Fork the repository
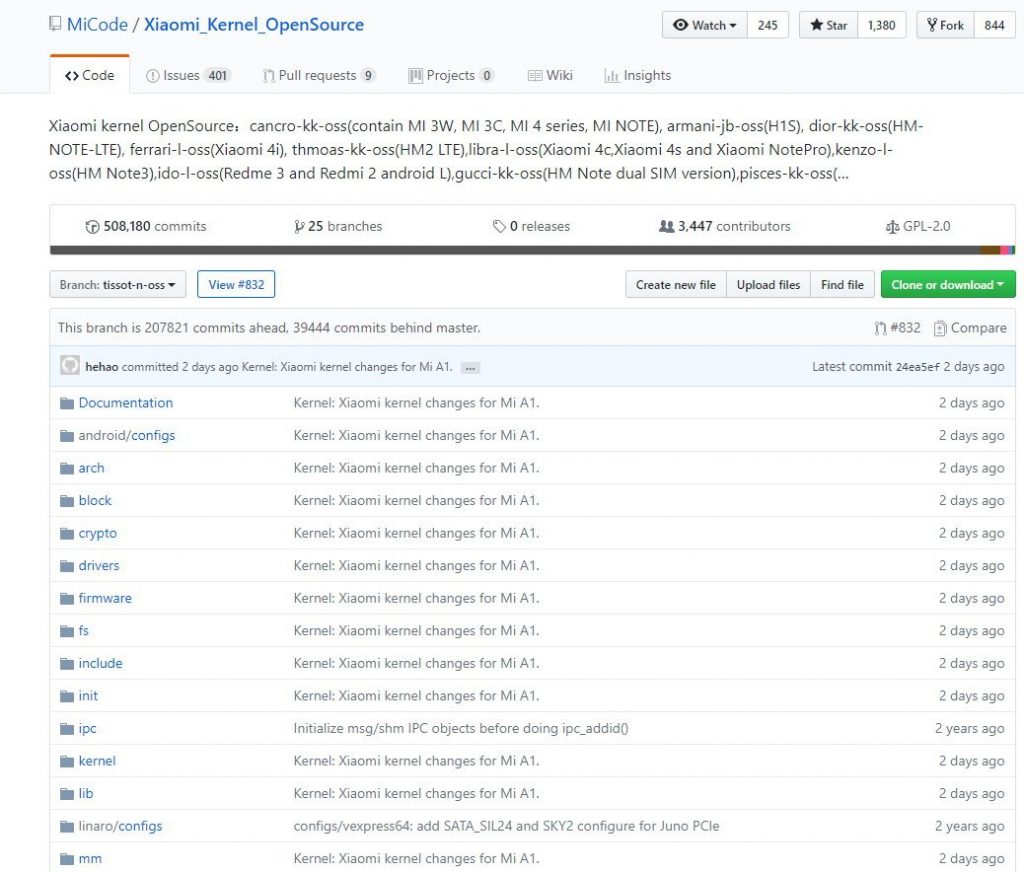This screenshot has height=872, width=1024. click(946, 25)
